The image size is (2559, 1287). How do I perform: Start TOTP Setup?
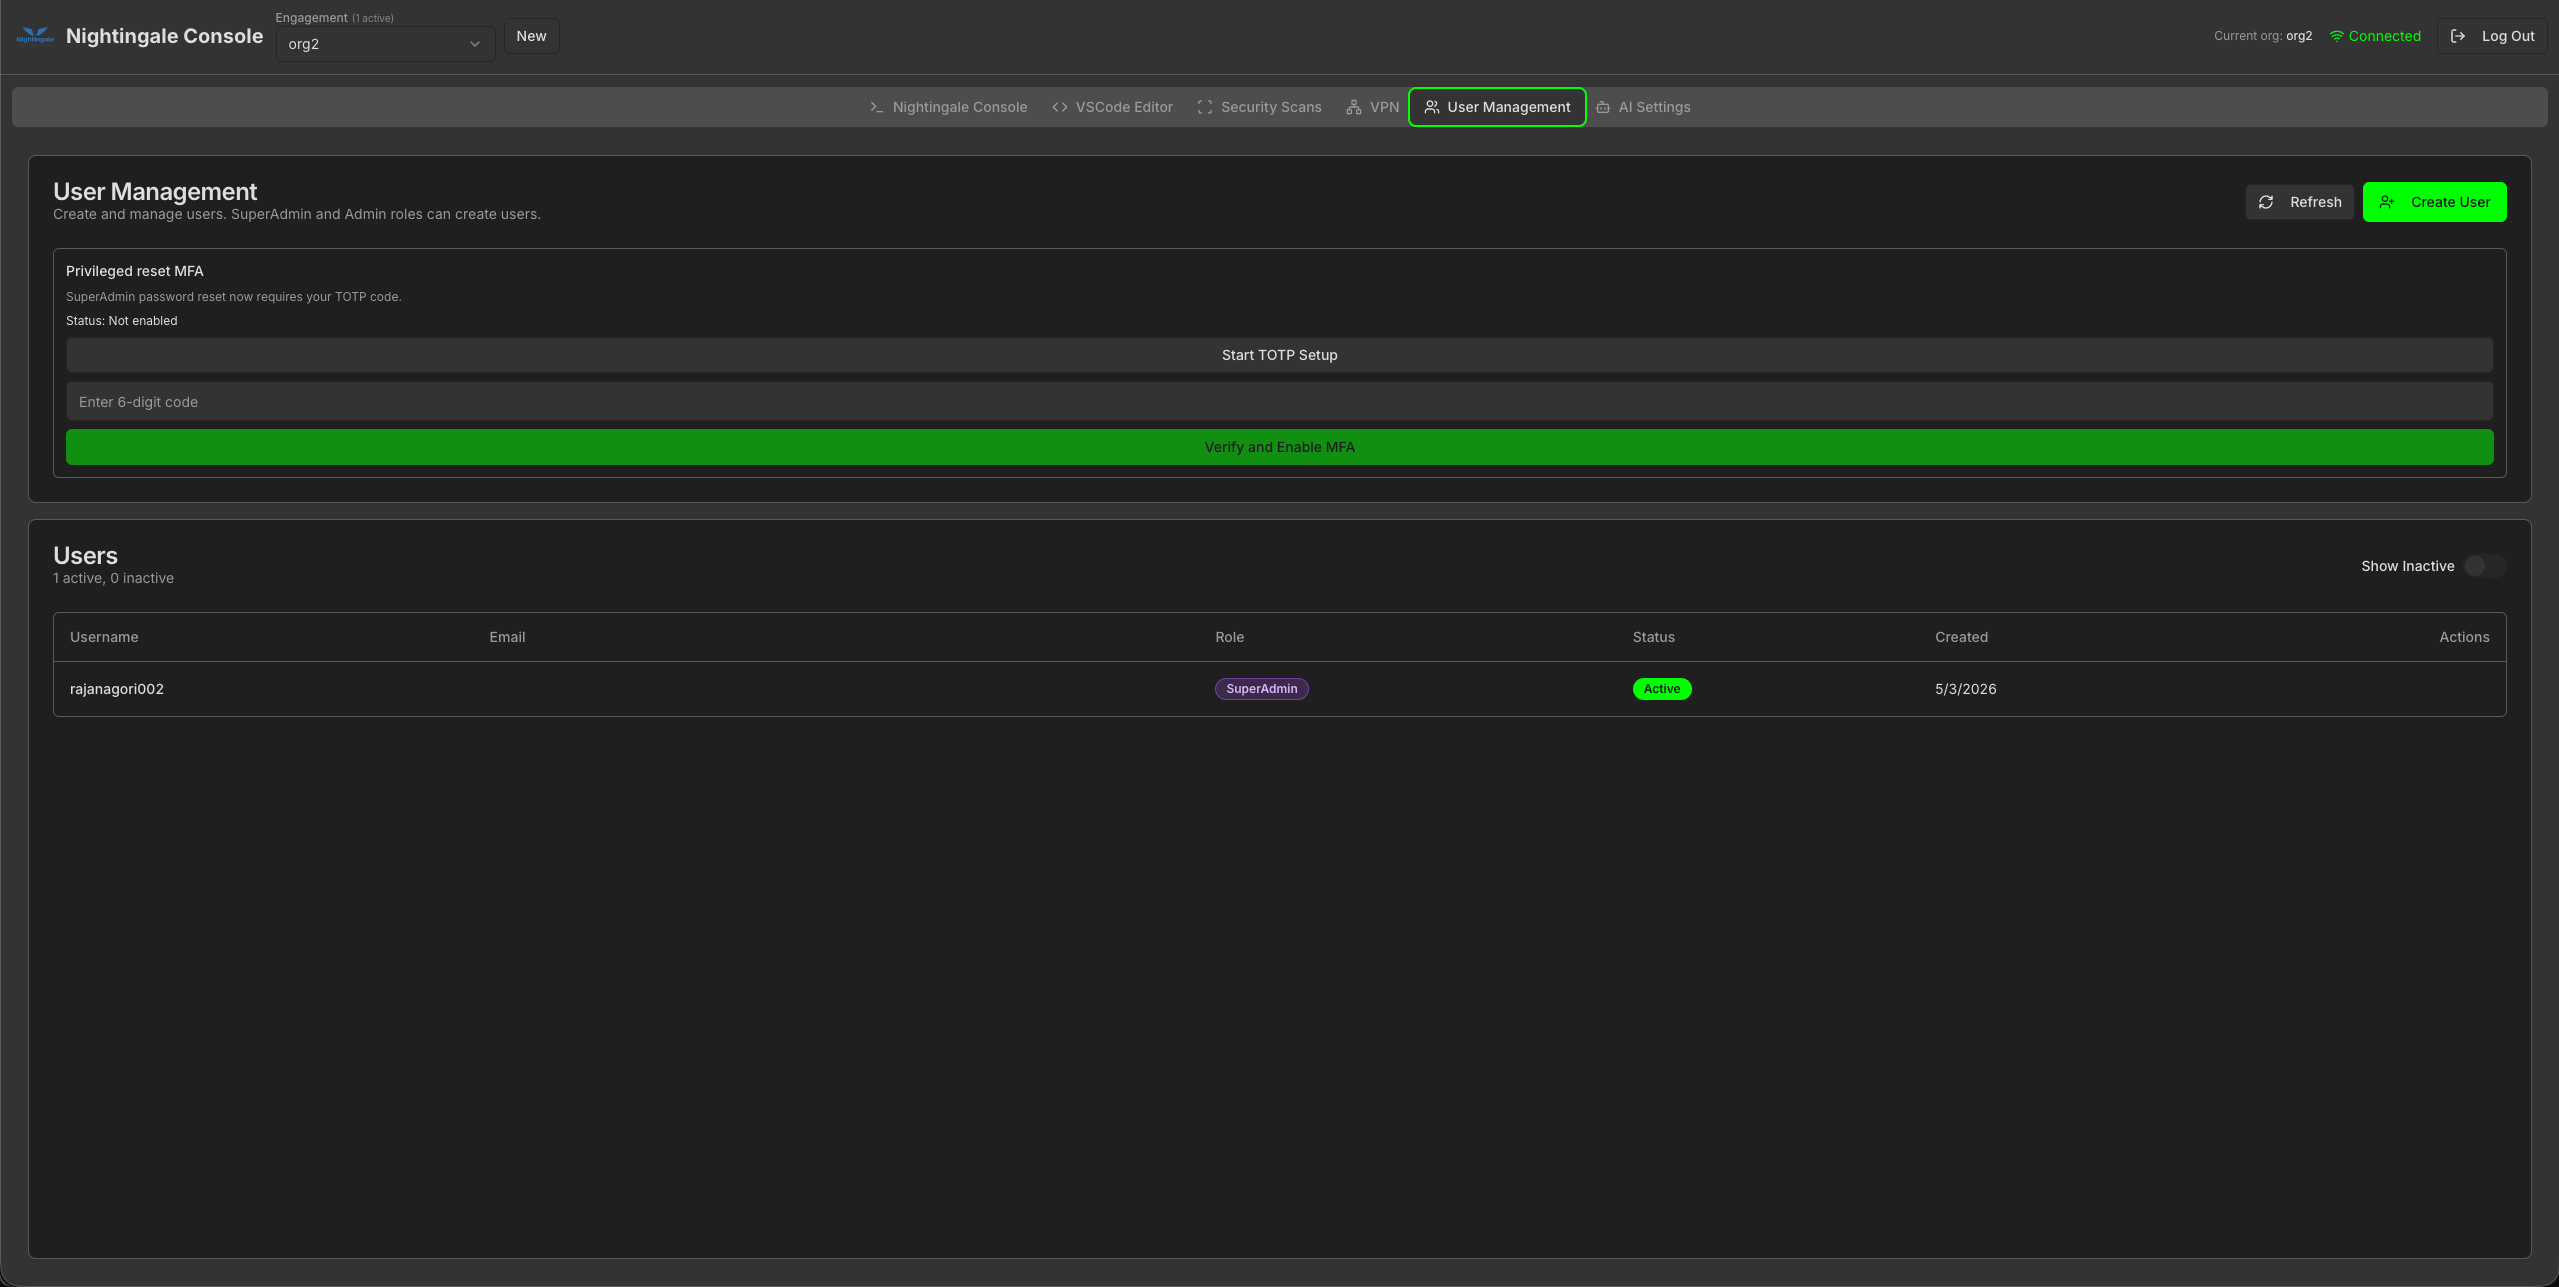1279,355
